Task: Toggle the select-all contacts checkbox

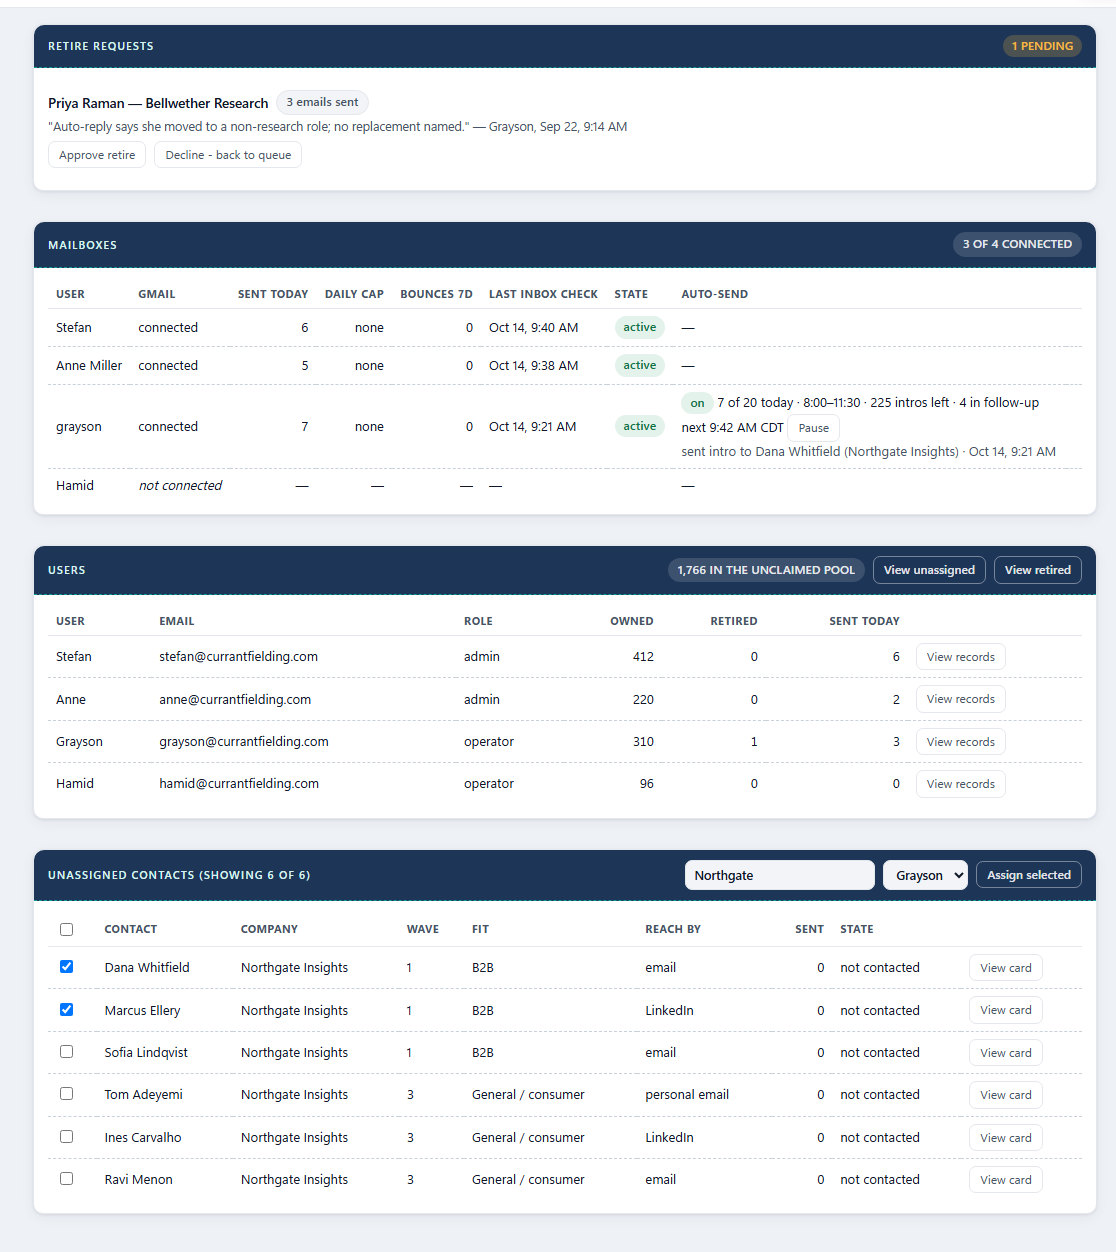Action: (66, 929)
